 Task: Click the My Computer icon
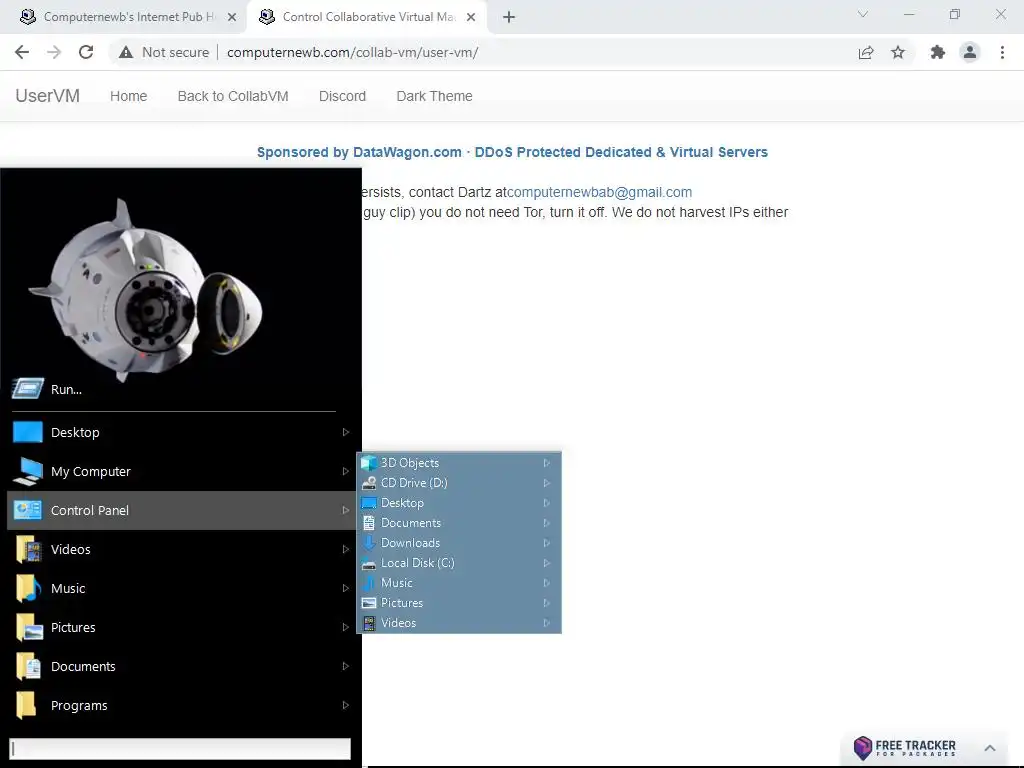pos(27,472)
